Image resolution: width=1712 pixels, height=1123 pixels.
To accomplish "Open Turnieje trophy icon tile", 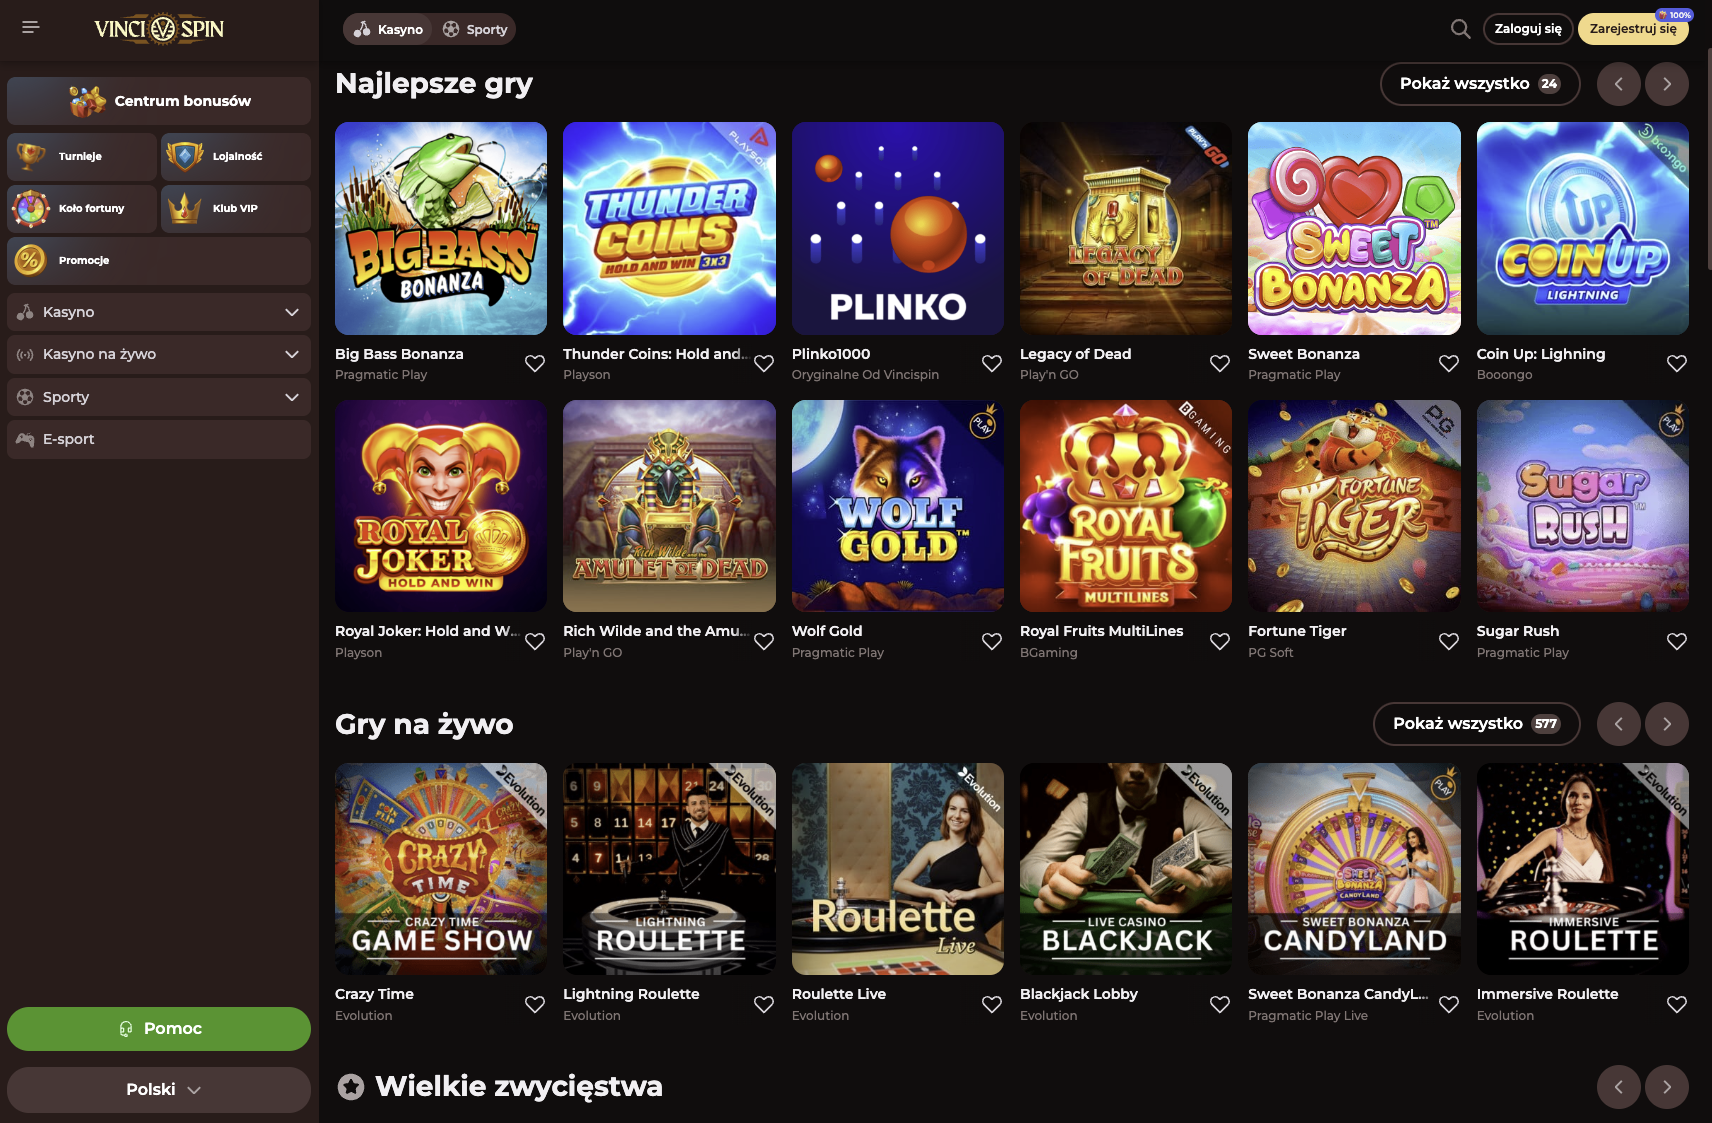I will 82,156.
